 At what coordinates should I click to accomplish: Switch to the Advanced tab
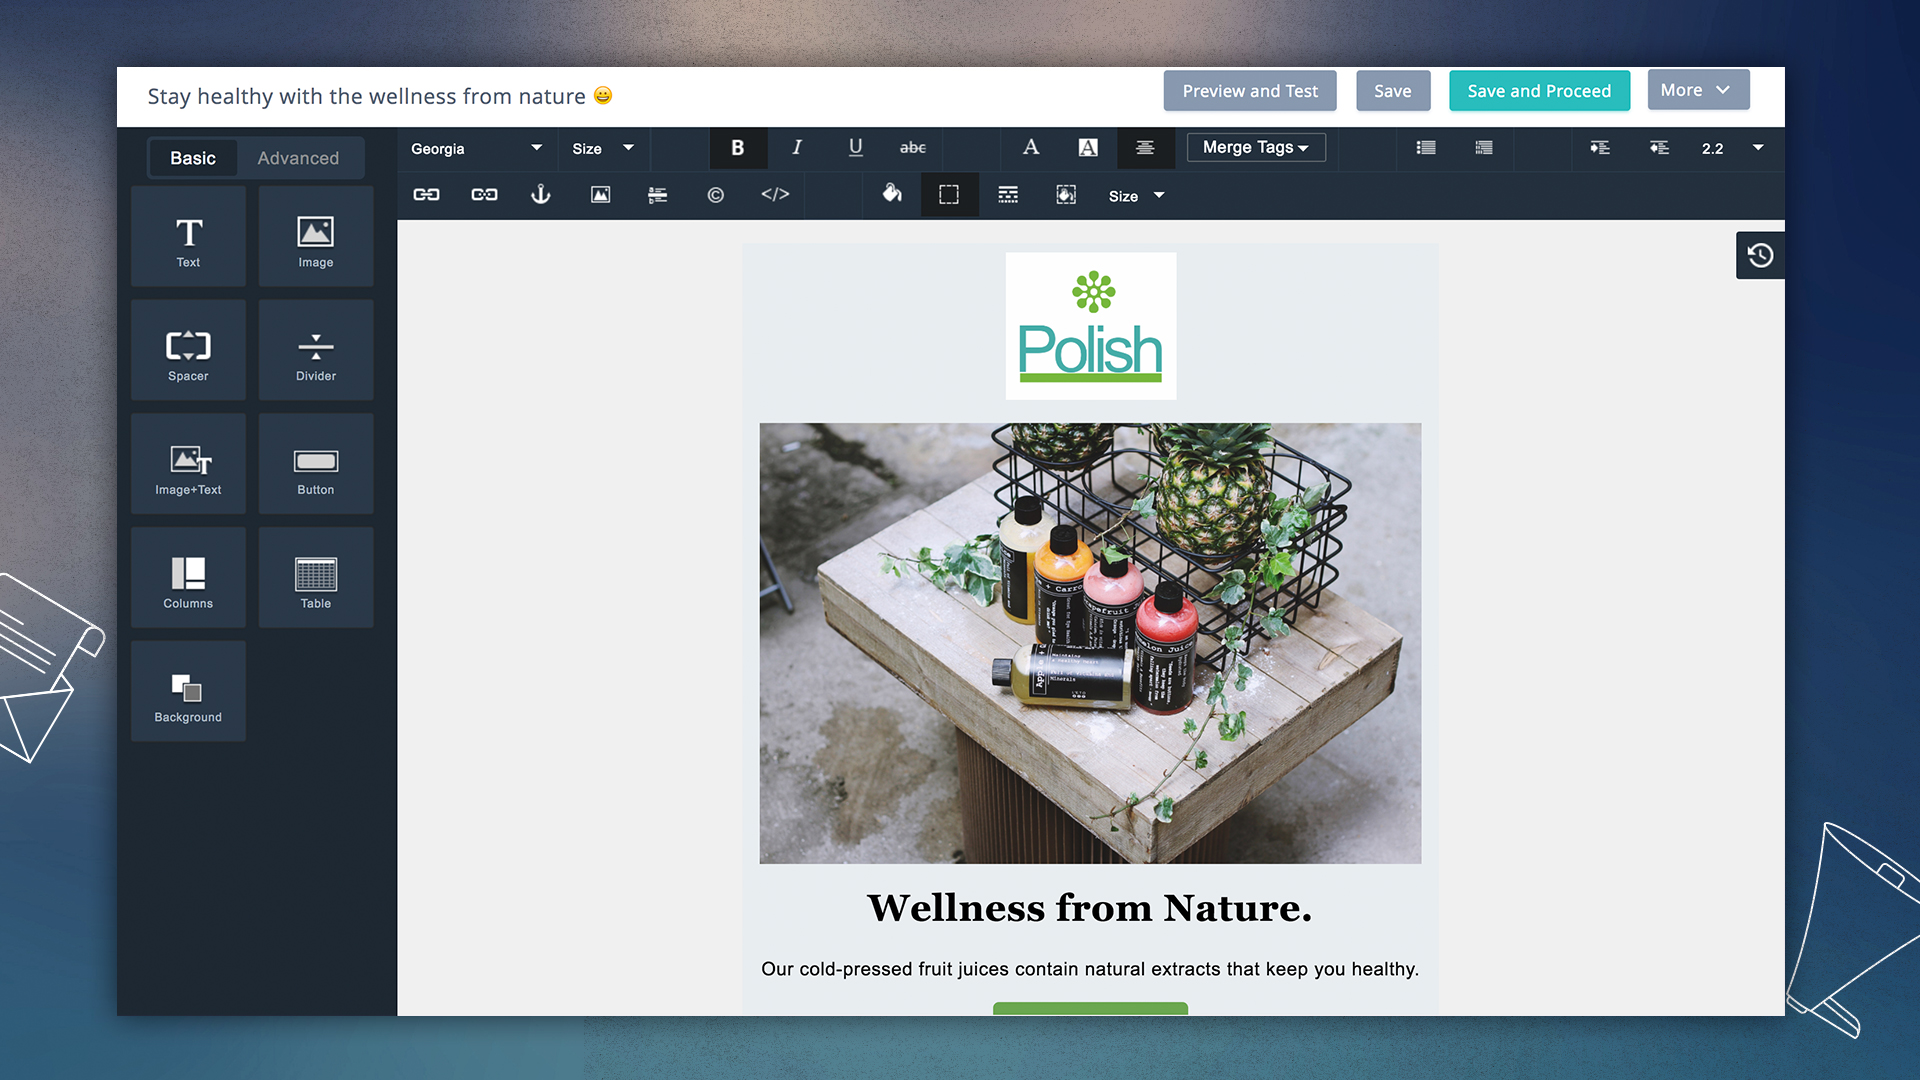(x=298, y=158)
